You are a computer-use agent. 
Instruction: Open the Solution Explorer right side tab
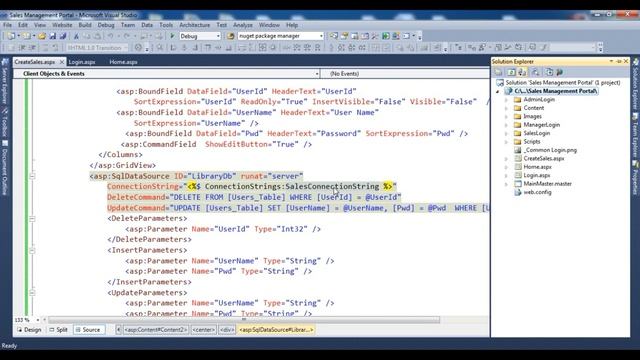pos(636,84)
